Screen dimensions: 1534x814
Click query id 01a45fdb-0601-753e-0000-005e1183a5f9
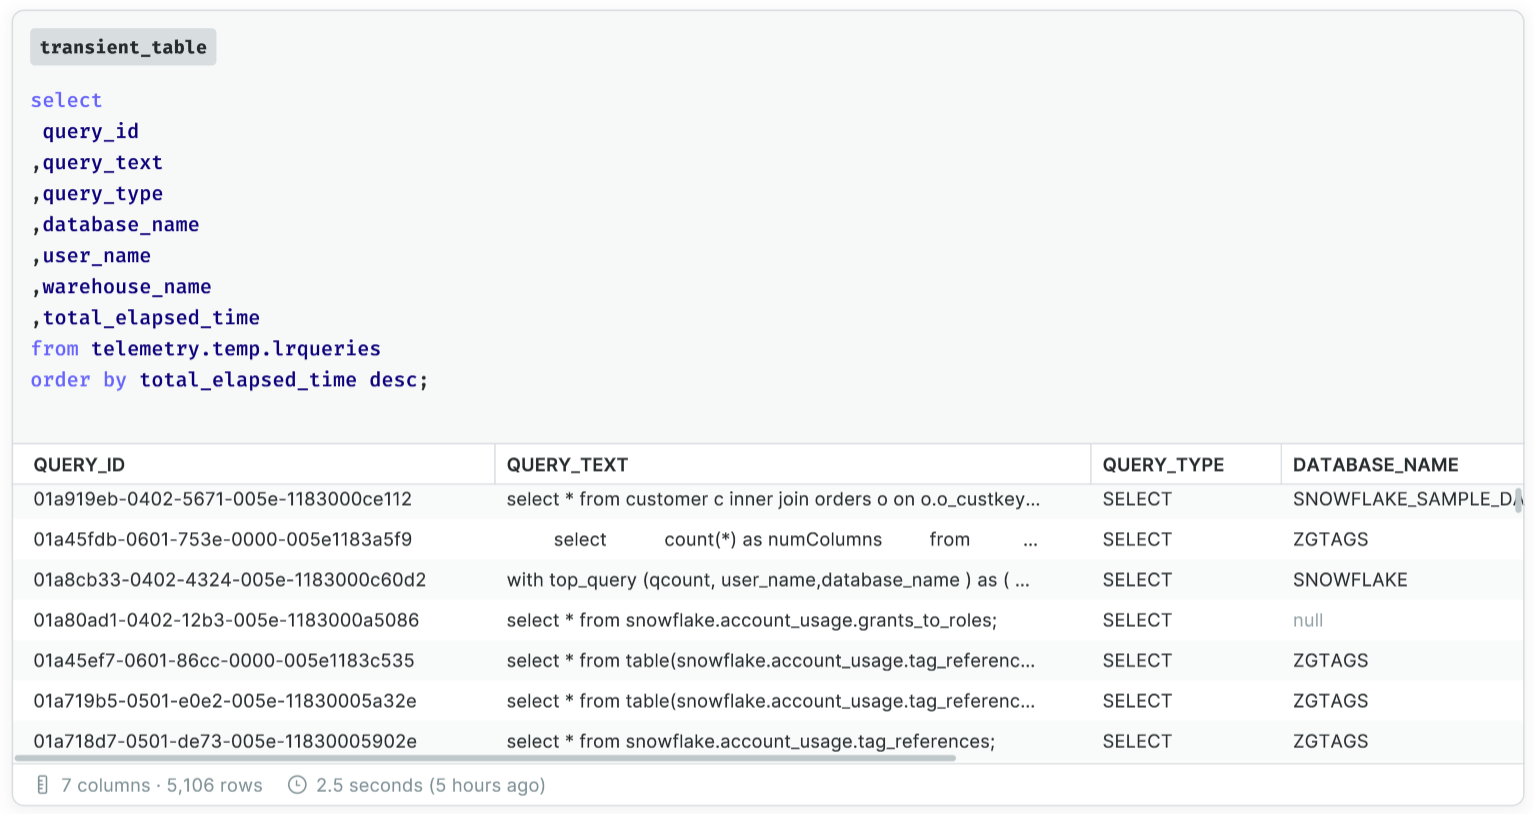(x=223, y=540)
